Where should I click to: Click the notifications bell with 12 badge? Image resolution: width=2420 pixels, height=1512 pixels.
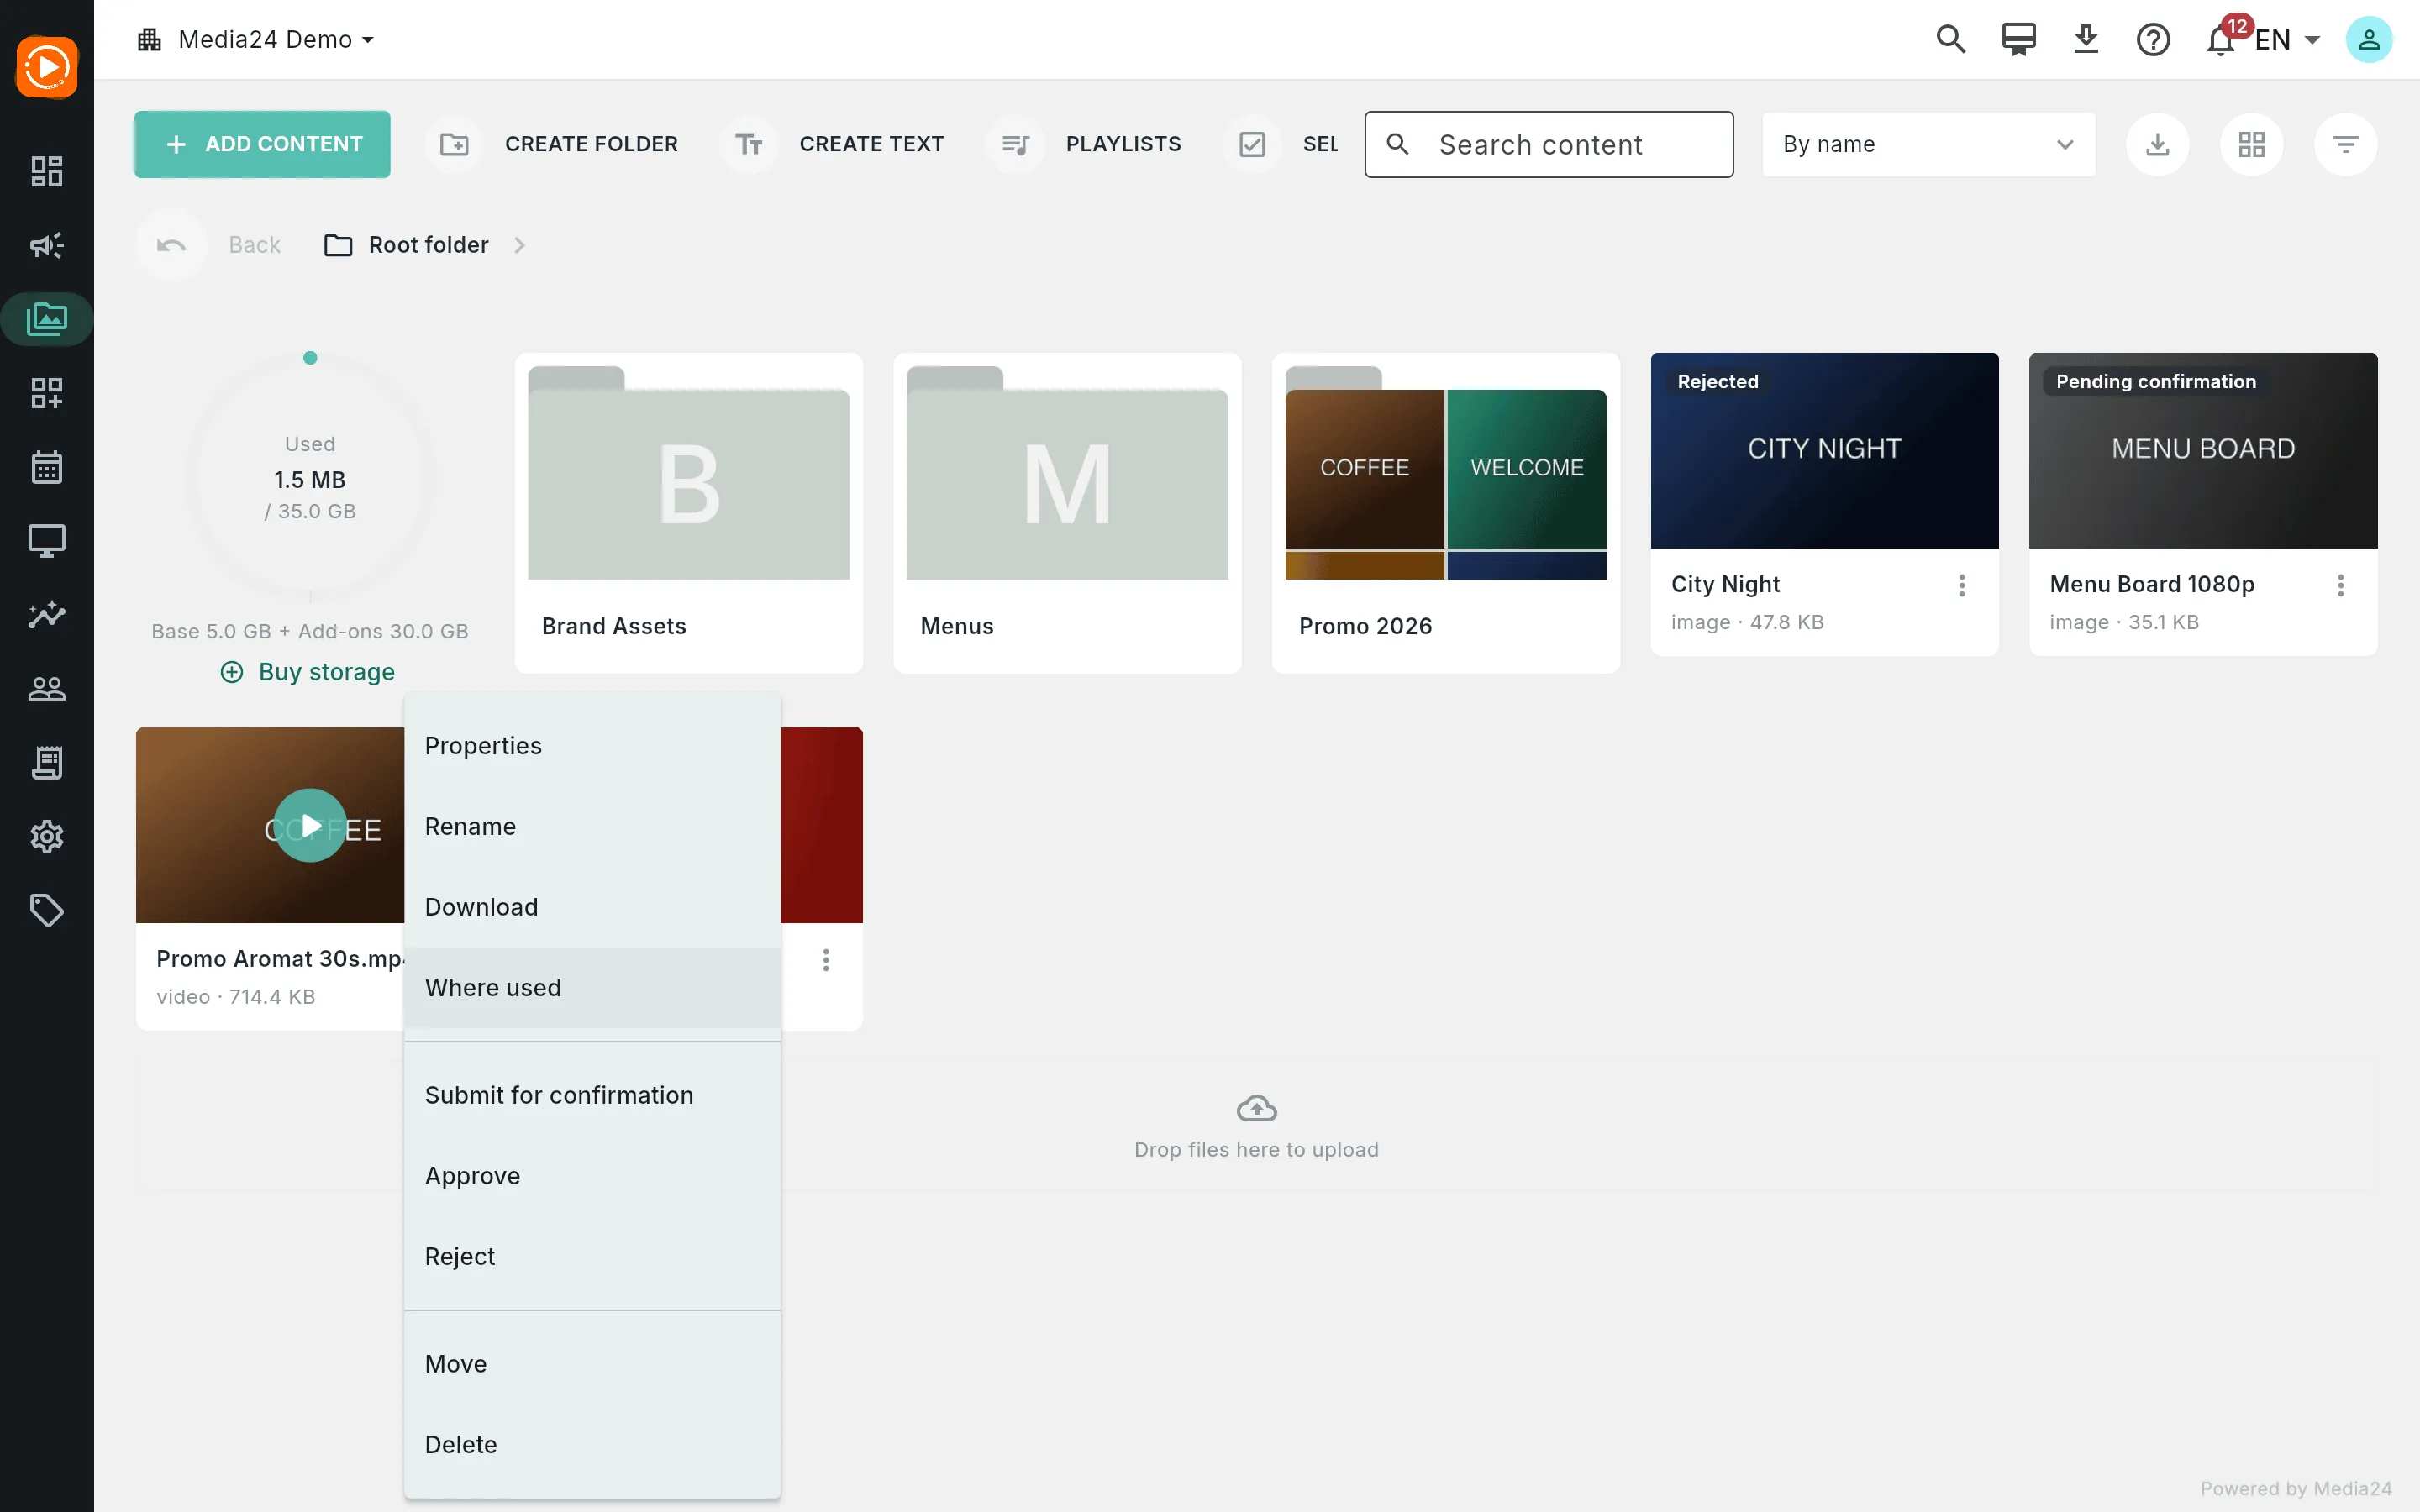[2221, 40]
